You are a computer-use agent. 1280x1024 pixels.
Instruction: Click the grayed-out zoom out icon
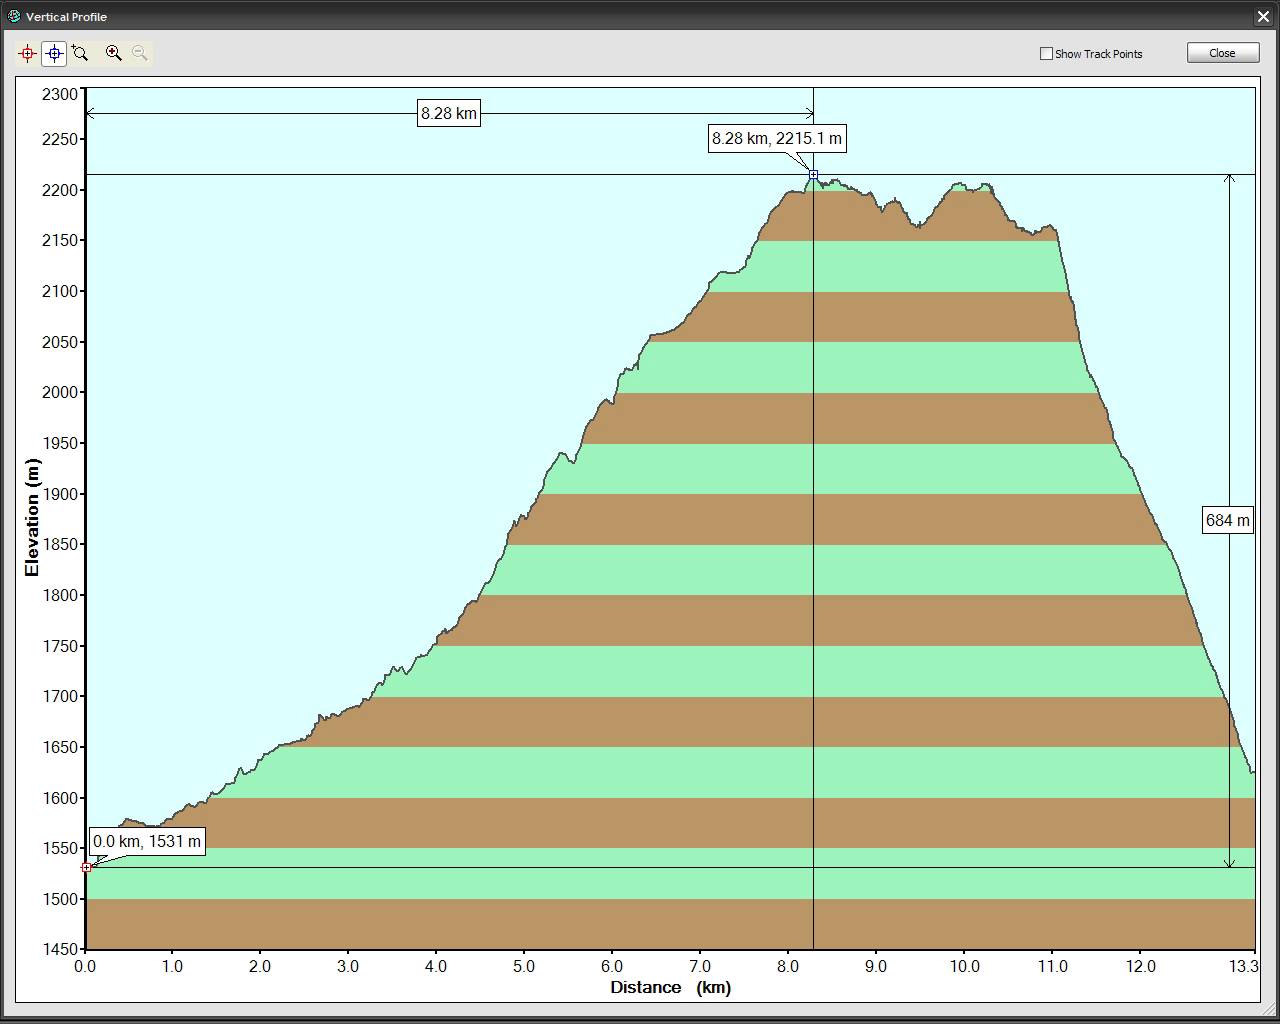(140, 54)
